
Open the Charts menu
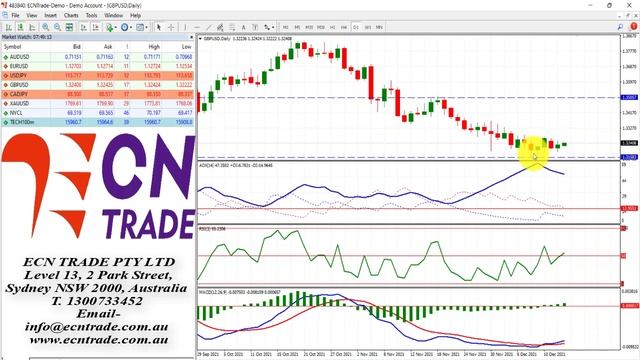pos(71,16)
